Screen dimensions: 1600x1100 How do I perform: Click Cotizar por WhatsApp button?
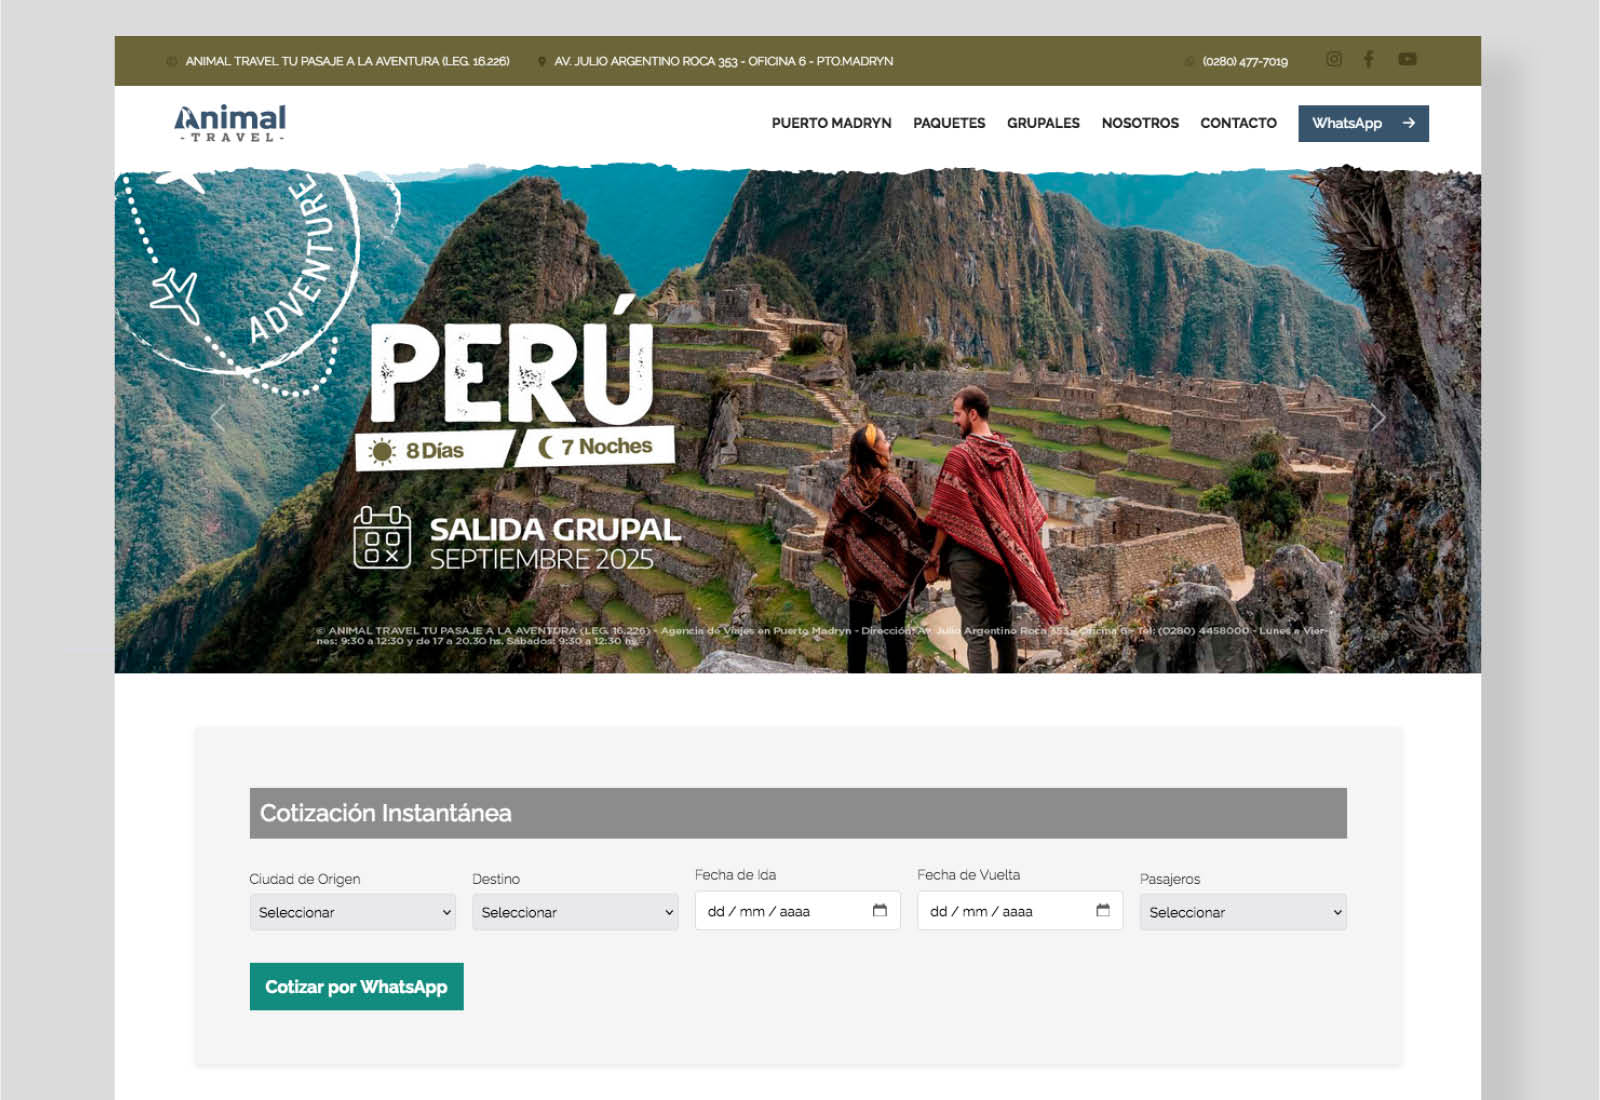tap(356, 986)
